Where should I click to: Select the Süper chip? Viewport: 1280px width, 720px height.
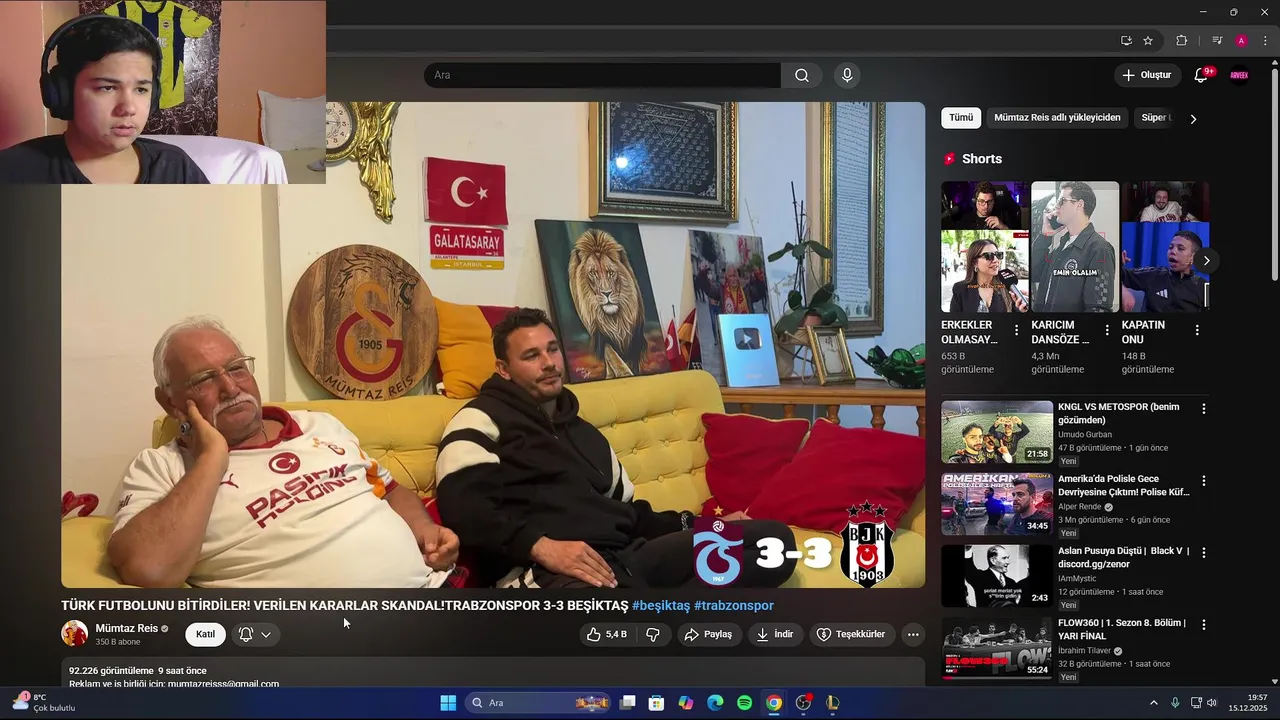pyautogui.click(x=1154, y=117)
